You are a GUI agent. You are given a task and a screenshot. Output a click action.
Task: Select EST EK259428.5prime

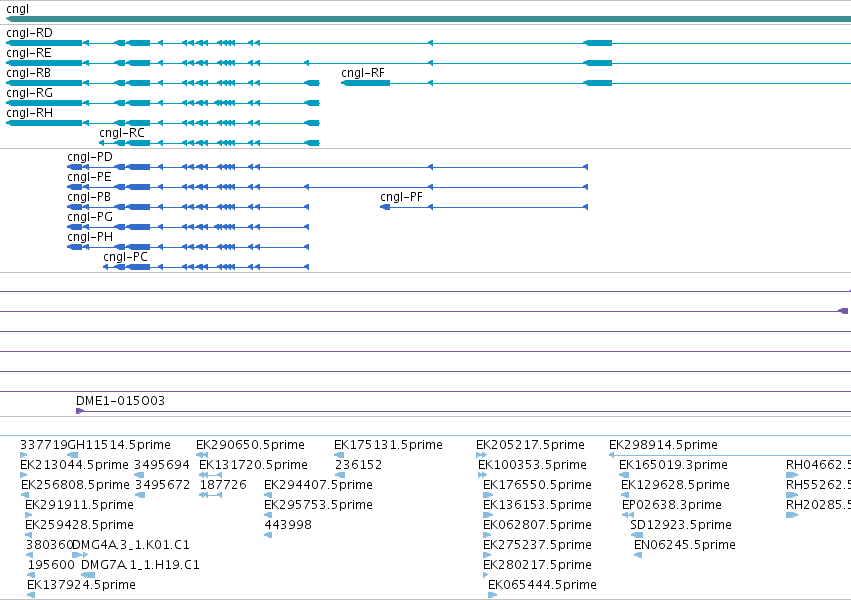click(79, 525)
